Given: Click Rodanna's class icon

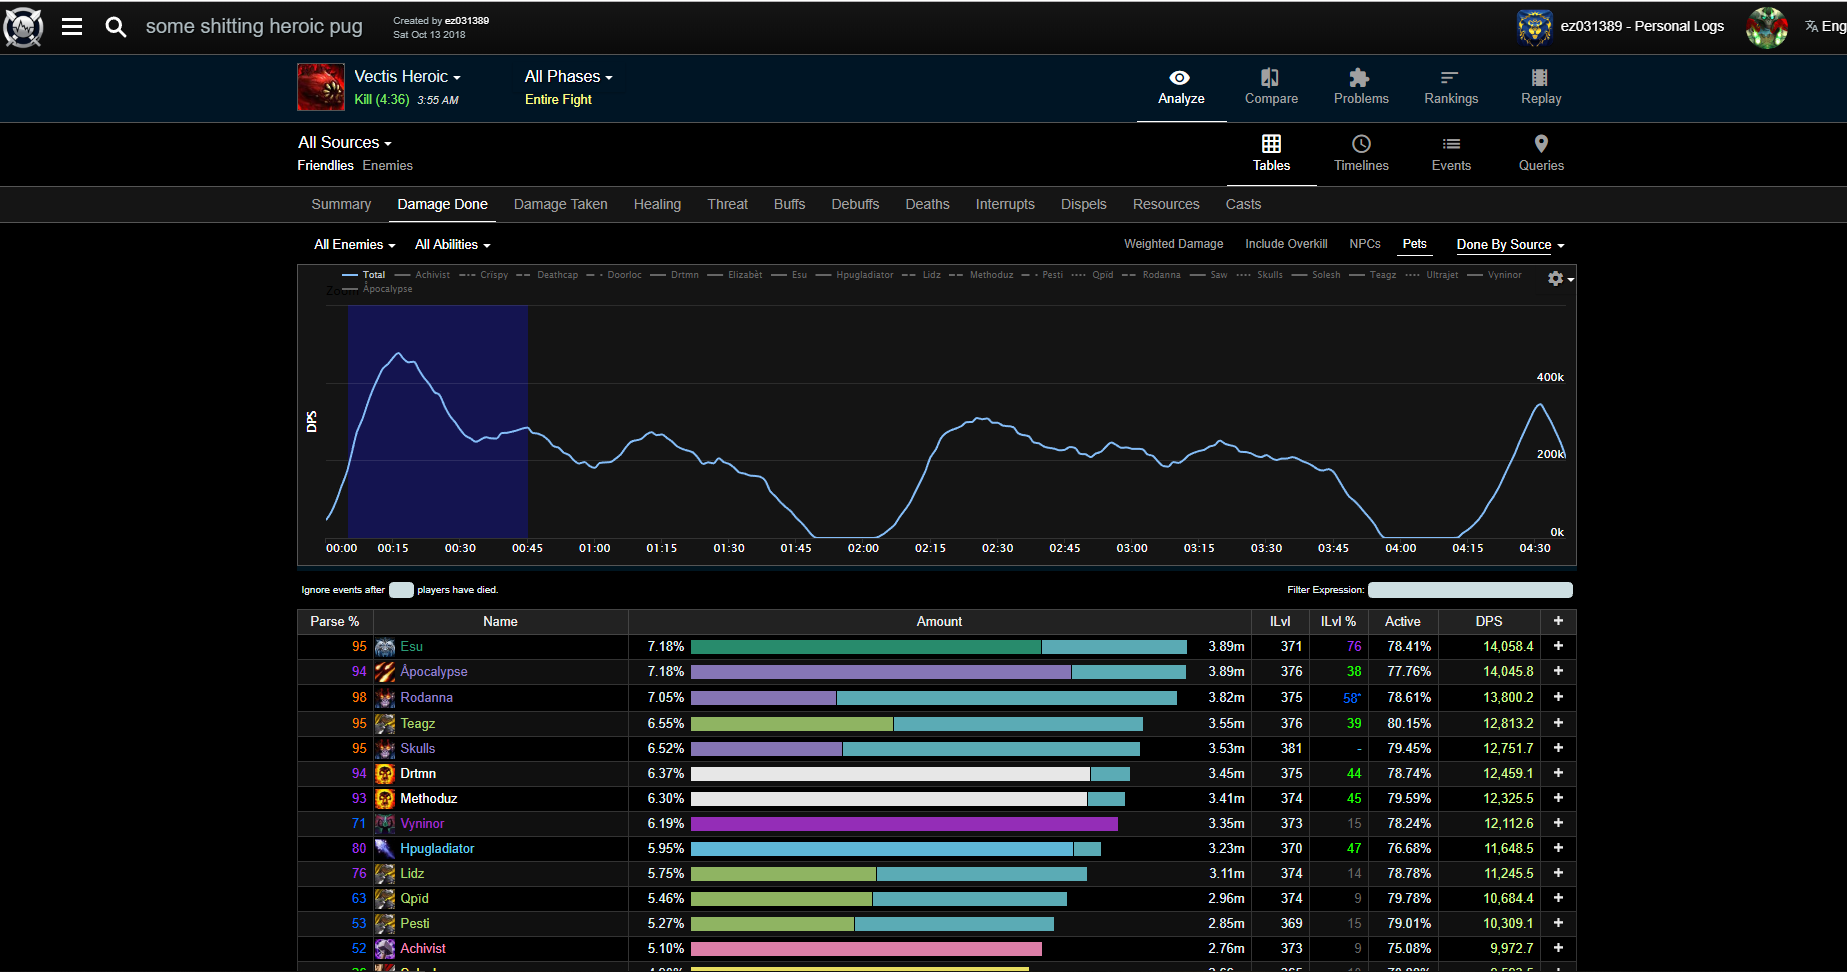Looking at the screenshot, I should pos(385,698).
